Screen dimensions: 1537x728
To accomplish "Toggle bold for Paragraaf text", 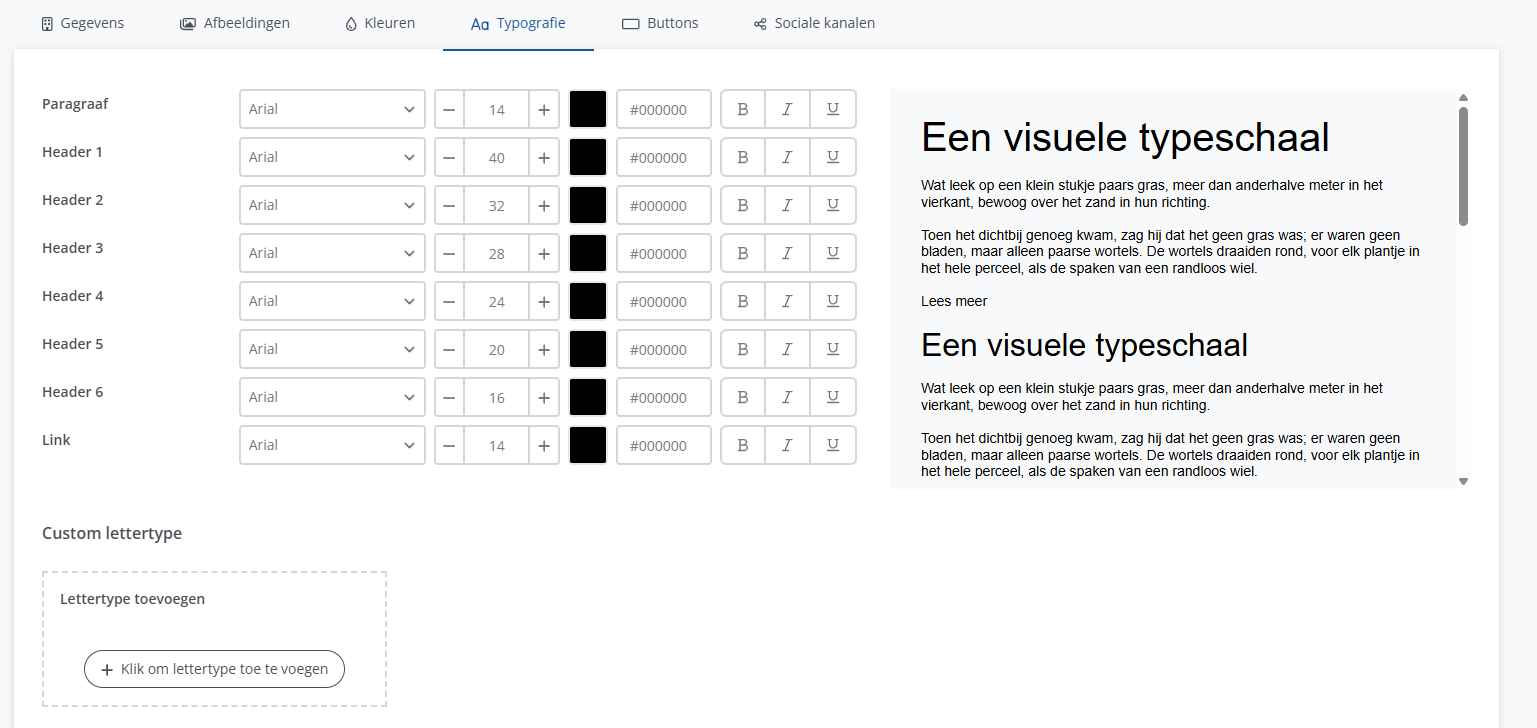I will pos(742,109).
